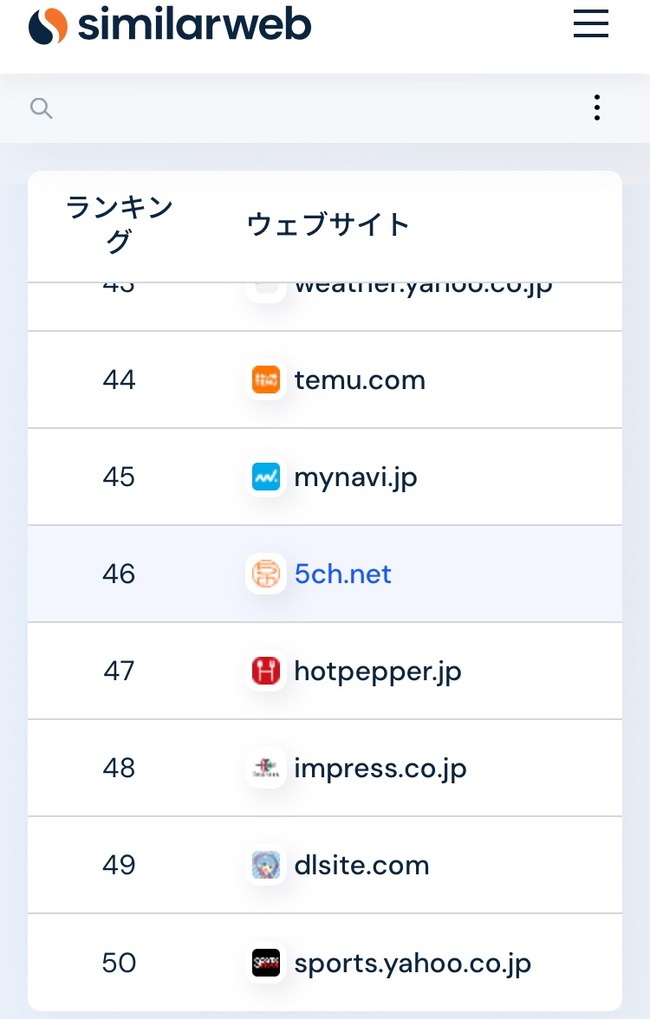Open dlsite.com ranking entry
The image size is (650, 1019).
[x=361, y=866]
